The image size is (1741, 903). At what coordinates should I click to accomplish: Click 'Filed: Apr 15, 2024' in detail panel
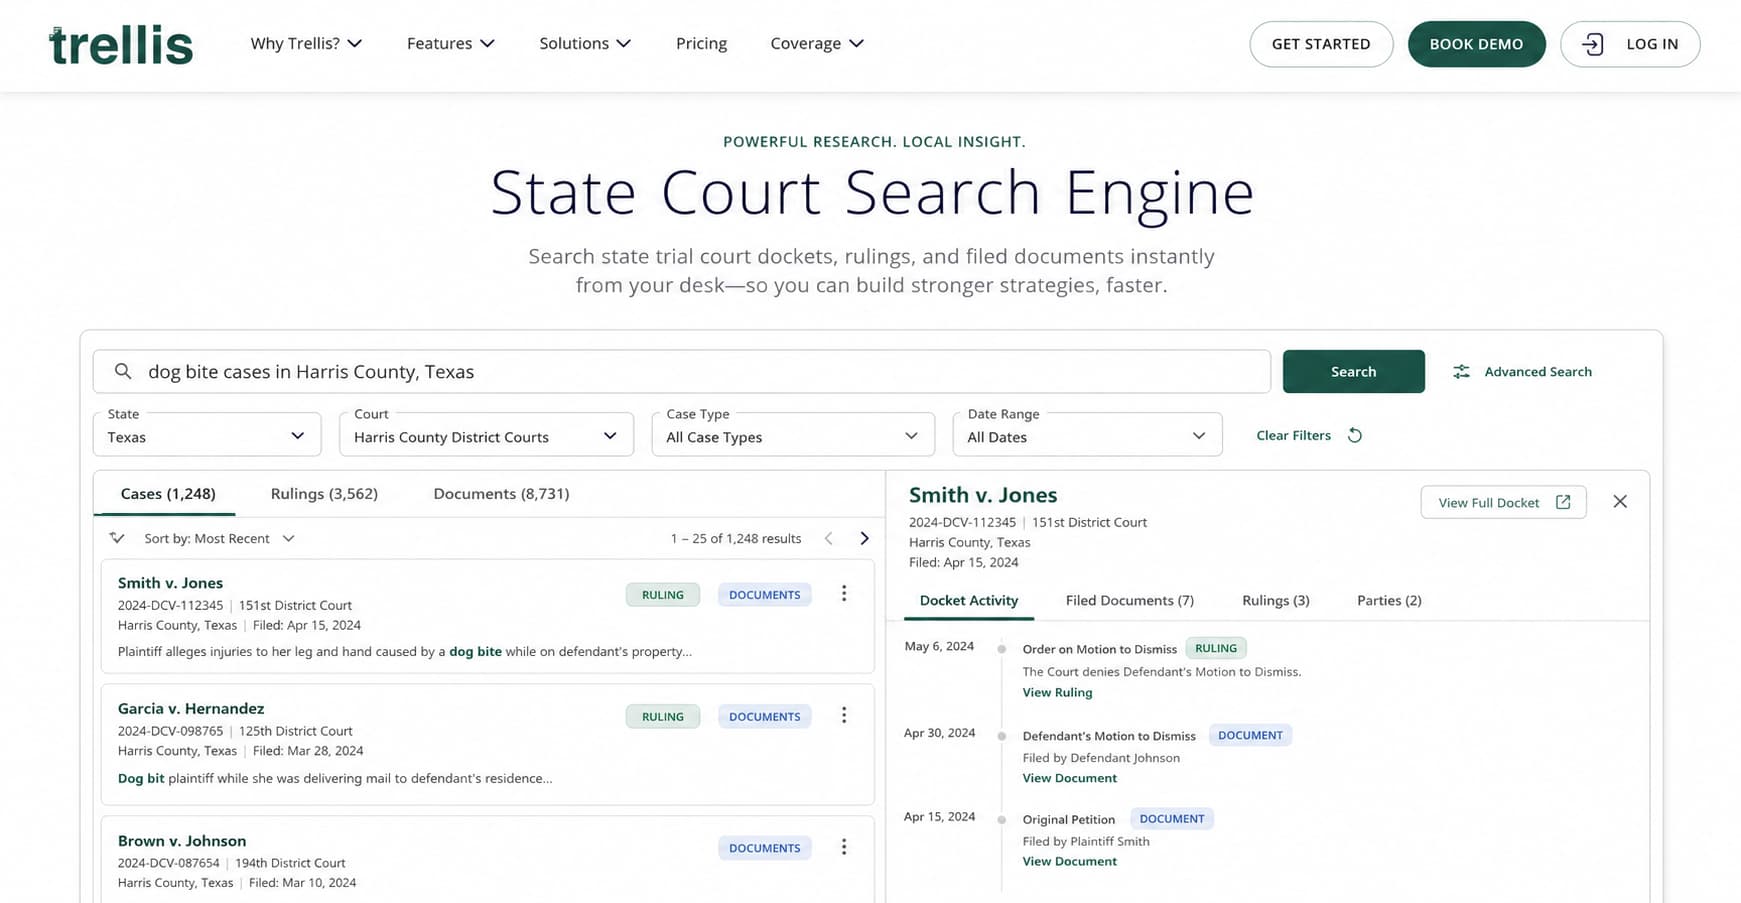(x=964, y=562)
